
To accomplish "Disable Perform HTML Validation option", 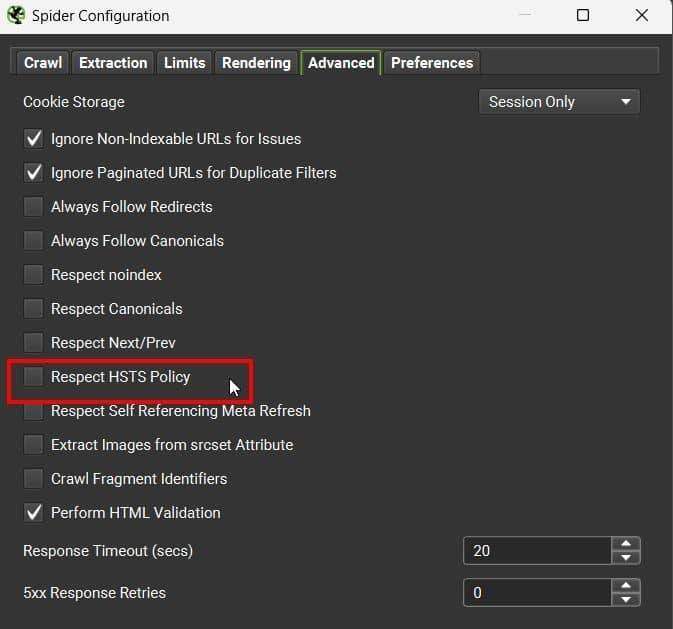I will pos(34,513).
